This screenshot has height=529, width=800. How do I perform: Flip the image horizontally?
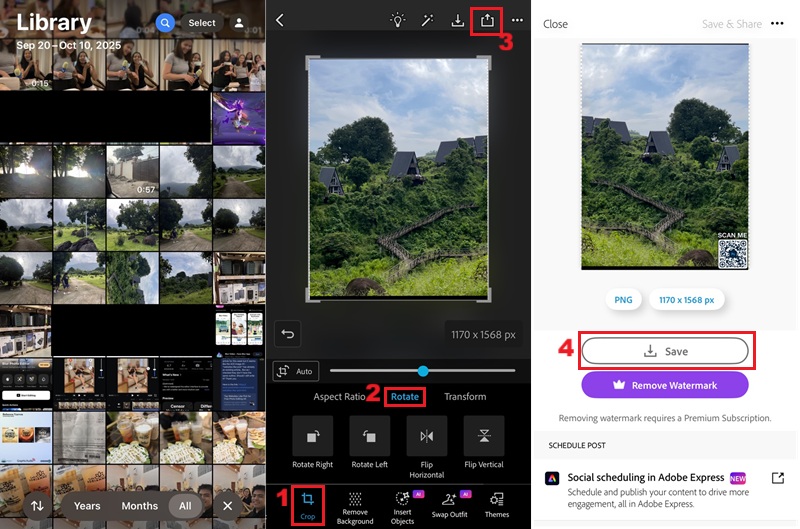pyautogui.click(x=427, y=443)
